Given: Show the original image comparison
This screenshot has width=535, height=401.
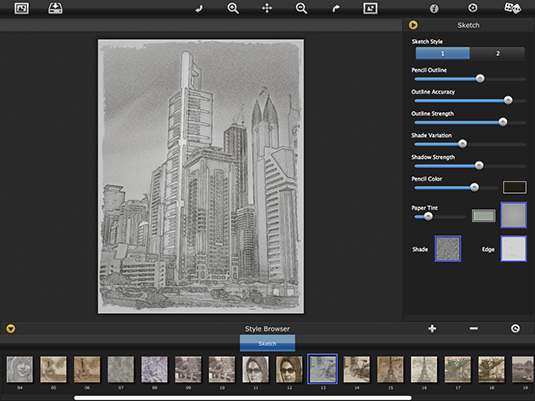Looking at the screenshot, I should (370, 8).
